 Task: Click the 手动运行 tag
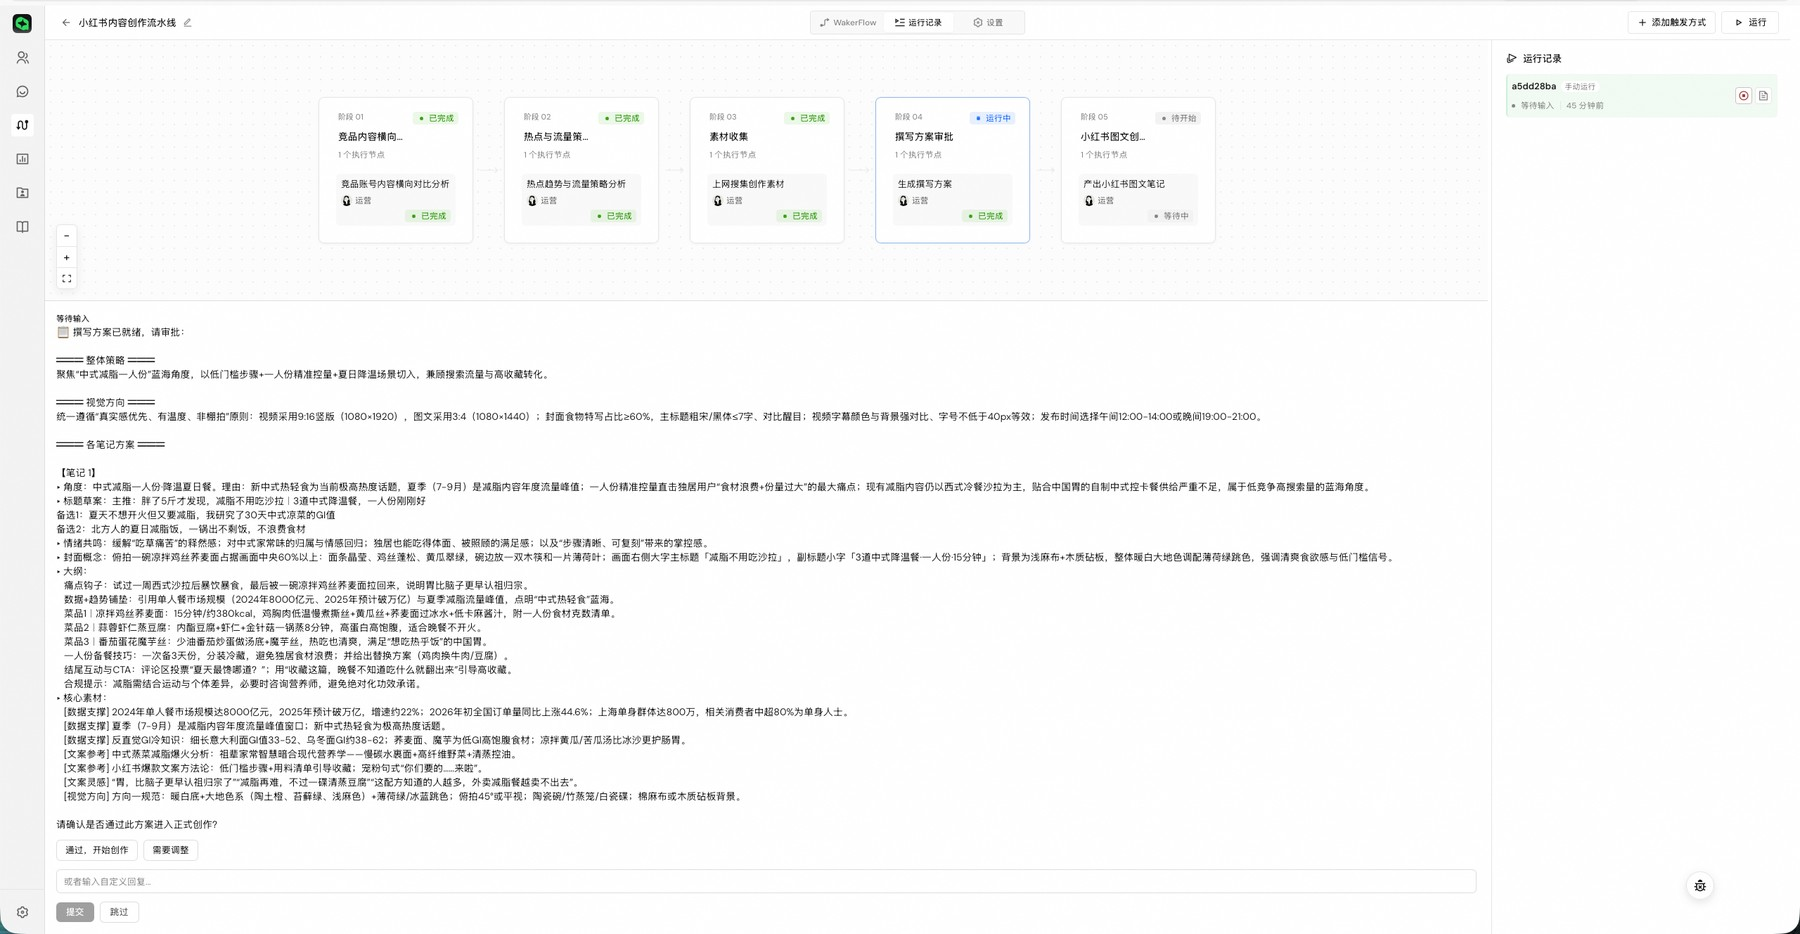[x=1580, y=87]
